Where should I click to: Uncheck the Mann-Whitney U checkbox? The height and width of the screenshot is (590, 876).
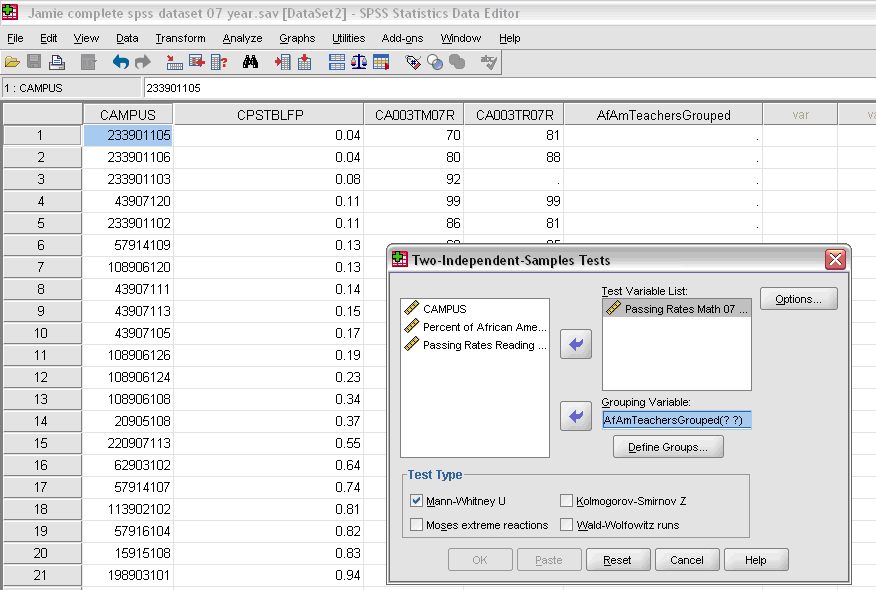417,500
